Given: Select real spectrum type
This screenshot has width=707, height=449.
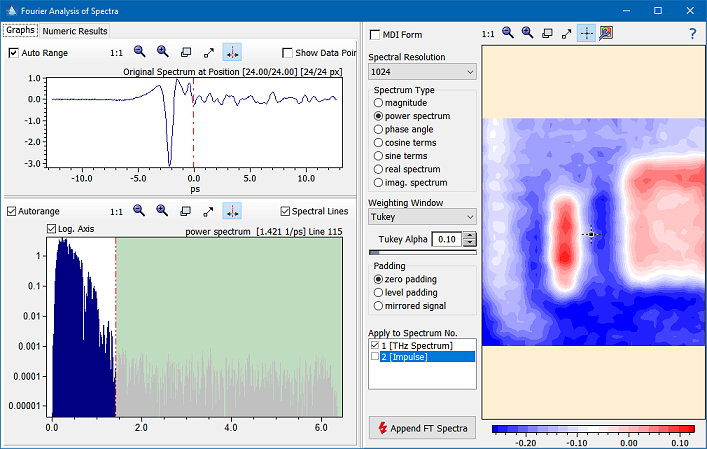Looking at the screenshot, I should point(378,169).
